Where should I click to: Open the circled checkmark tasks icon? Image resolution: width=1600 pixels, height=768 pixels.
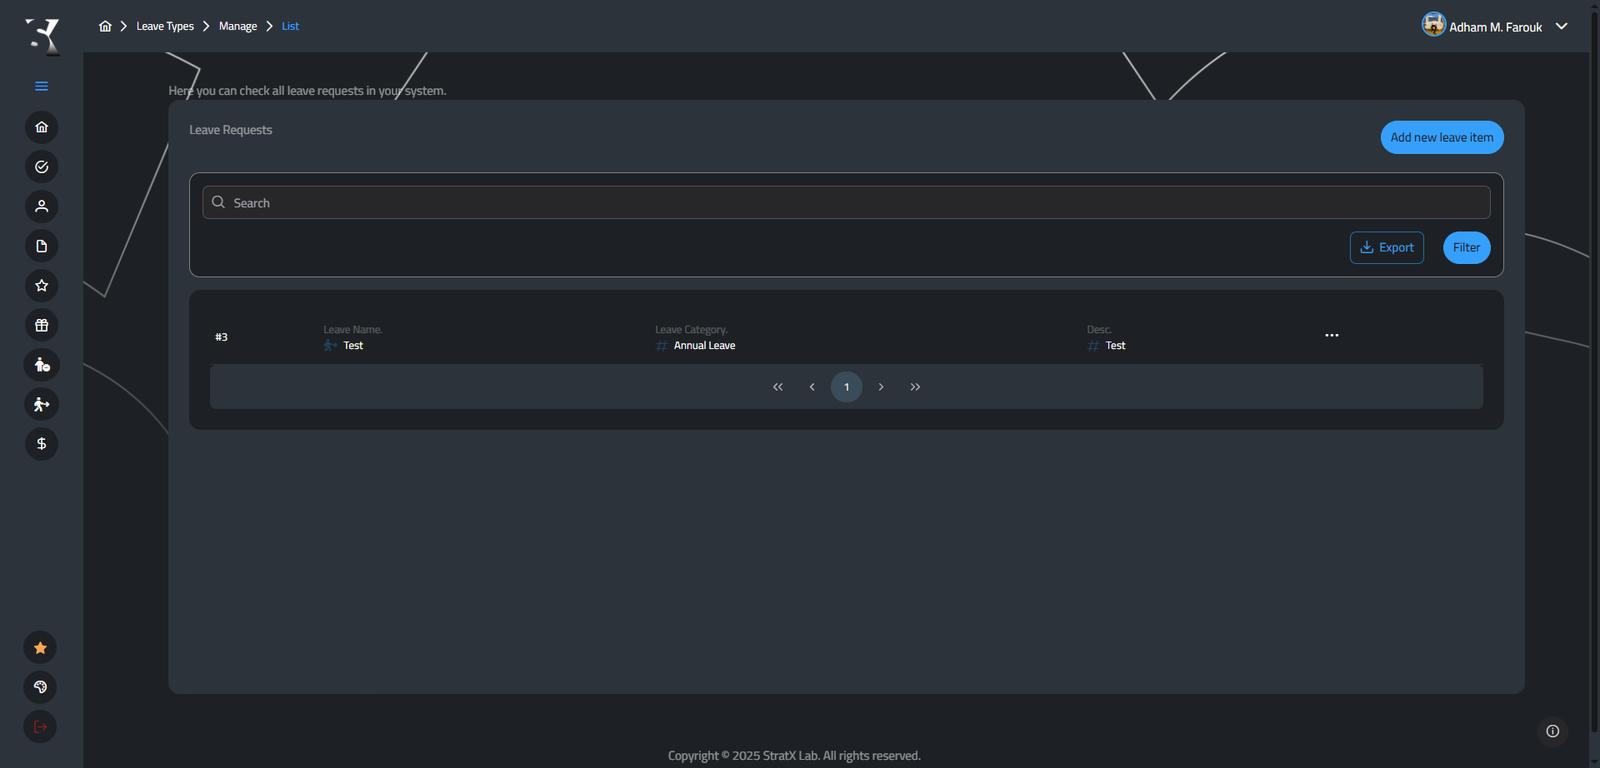click(42, 167)
